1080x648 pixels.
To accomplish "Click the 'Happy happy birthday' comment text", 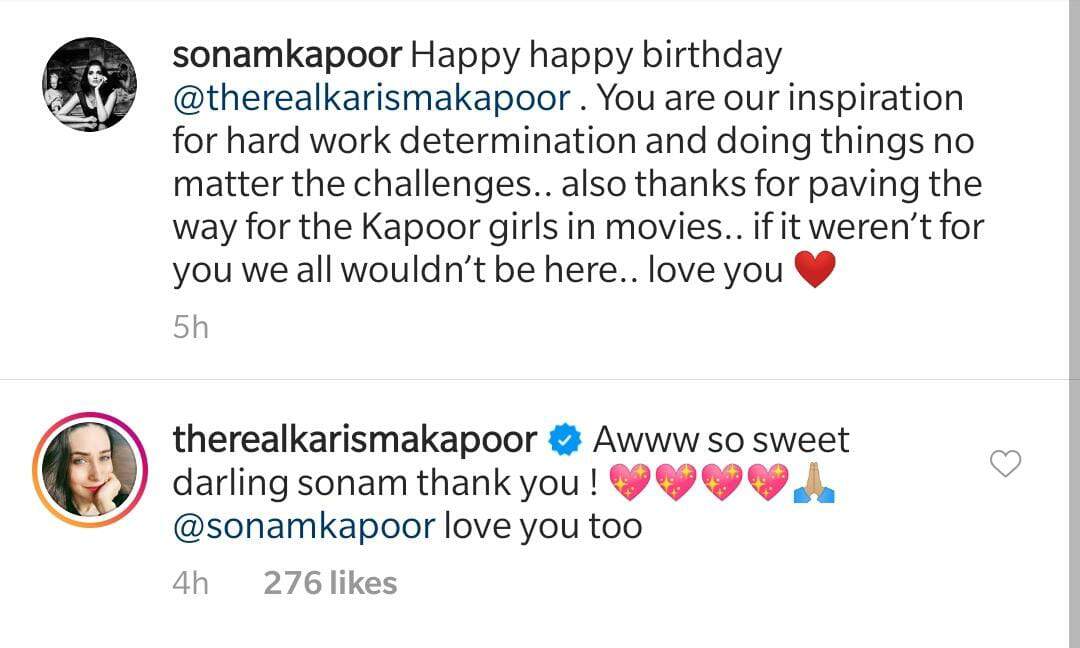I will [596, 56].
